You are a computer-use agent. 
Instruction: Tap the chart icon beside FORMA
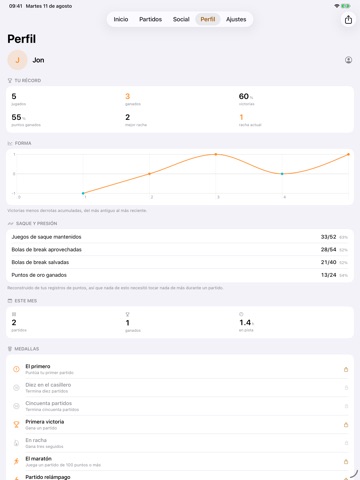point(10,143)
